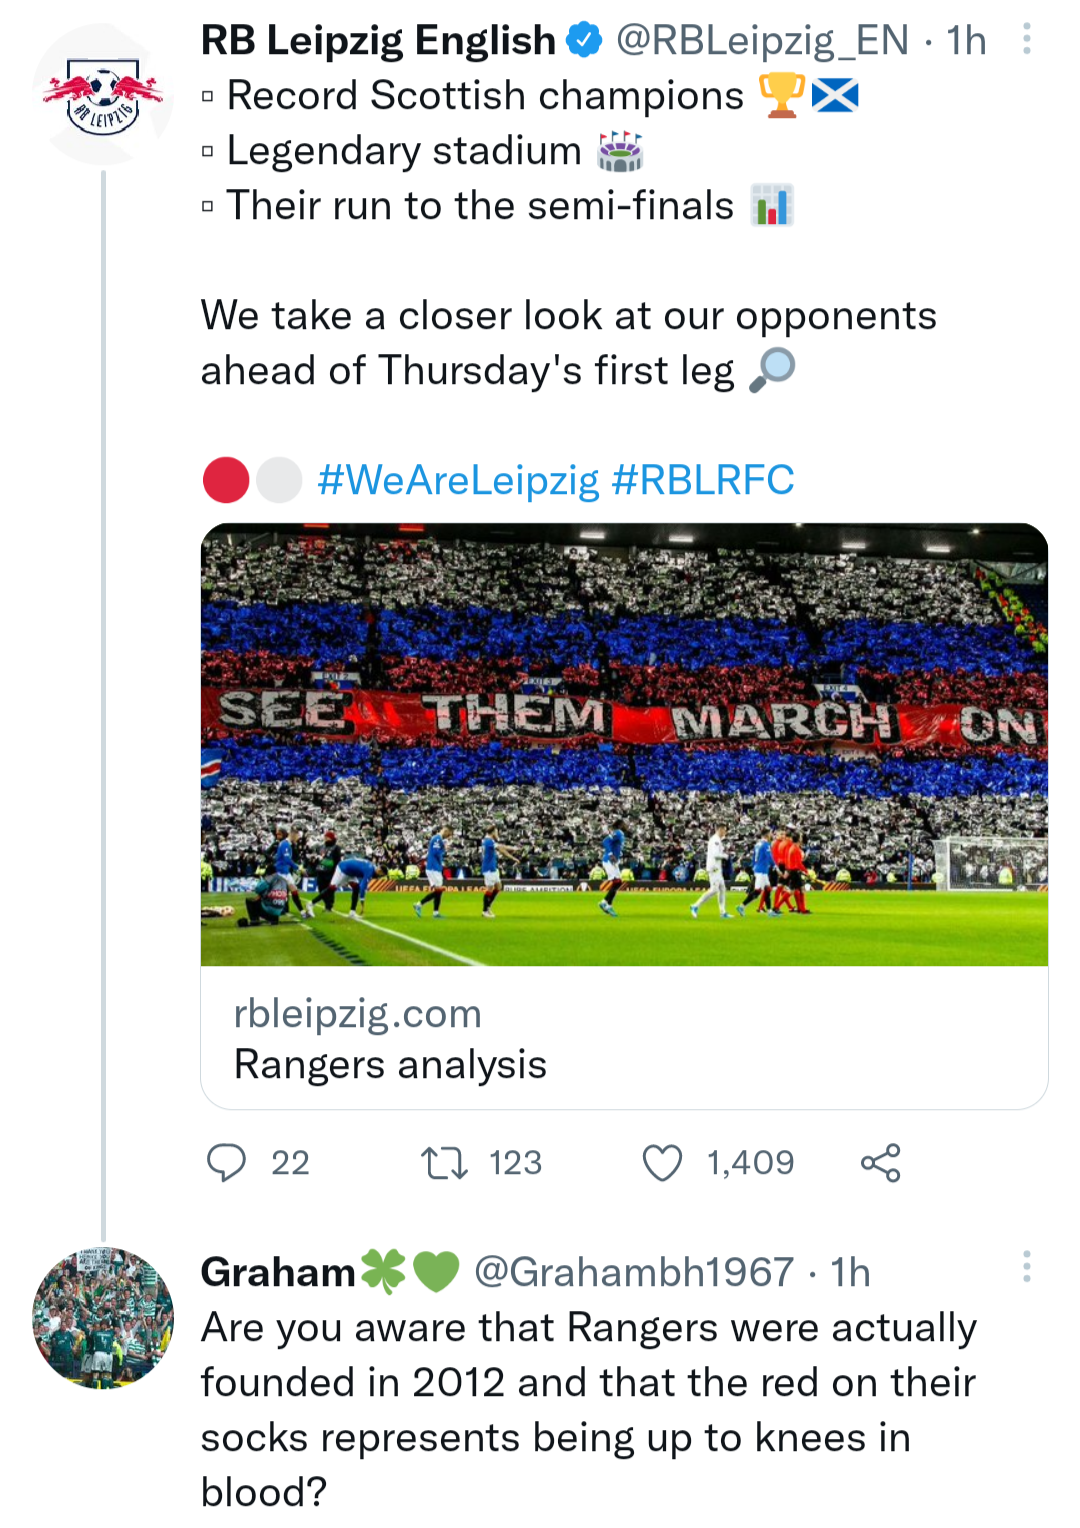The height and width of the screenshot is (1528, 1080).
Task: Tap the share icon under tweet
Action: point(880,1163)
